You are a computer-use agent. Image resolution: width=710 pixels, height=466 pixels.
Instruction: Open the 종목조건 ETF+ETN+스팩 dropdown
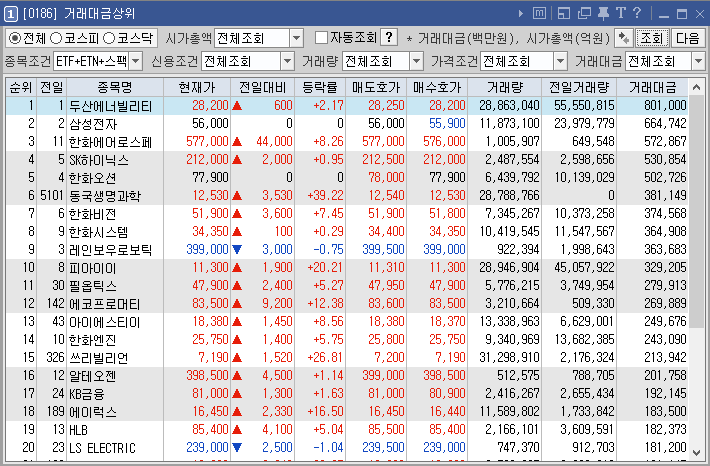[135, 61]
